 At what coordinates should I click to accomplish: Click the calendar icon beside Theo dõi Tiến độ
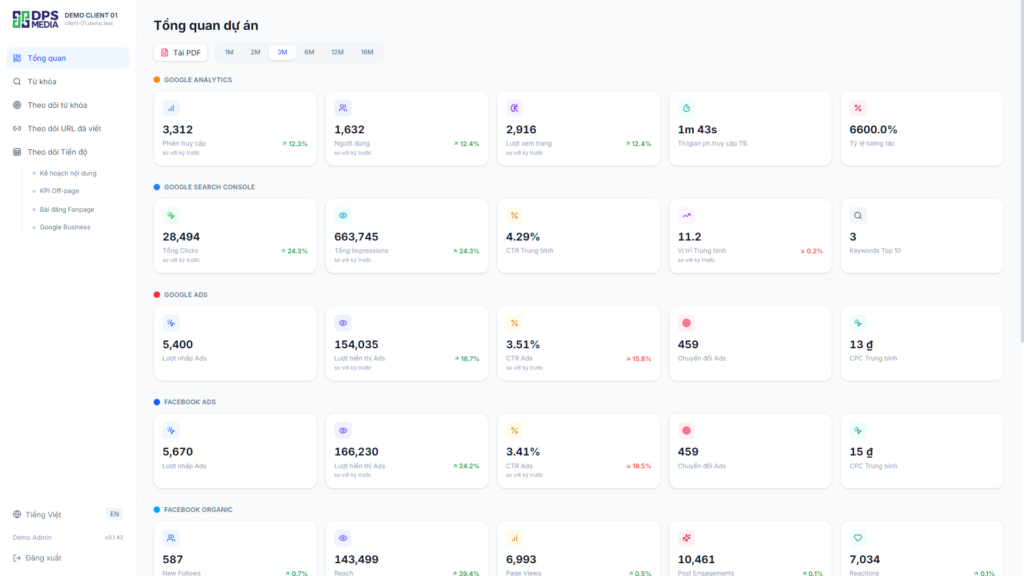coord(17,152)
